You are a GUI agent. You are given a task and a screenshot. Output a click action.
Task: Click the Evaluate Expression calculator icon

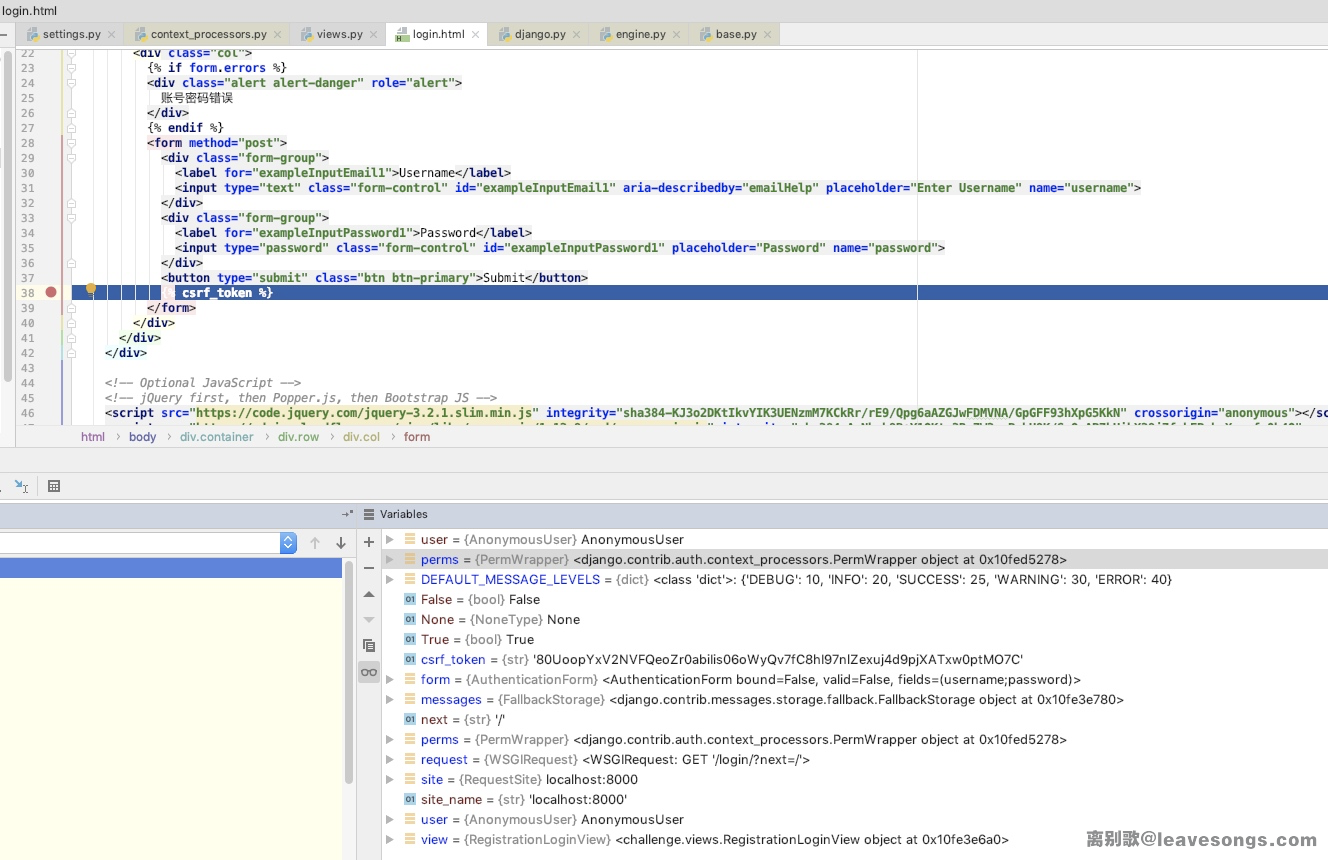pos(54,486)
